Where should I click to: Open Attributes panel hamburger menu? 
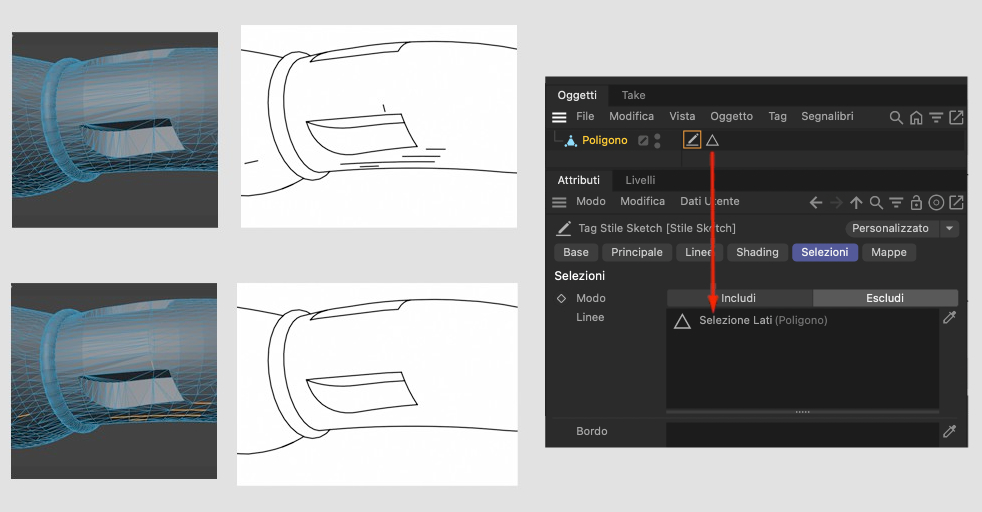(x=559, y=202)
